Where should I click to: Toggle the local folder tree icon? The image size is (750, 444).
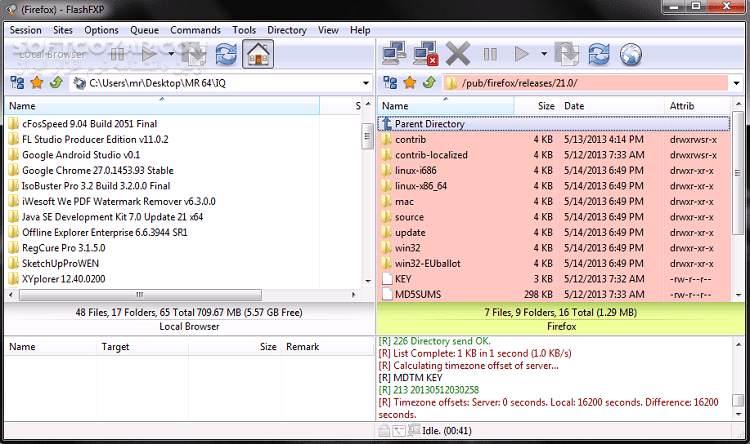point(17,83)
